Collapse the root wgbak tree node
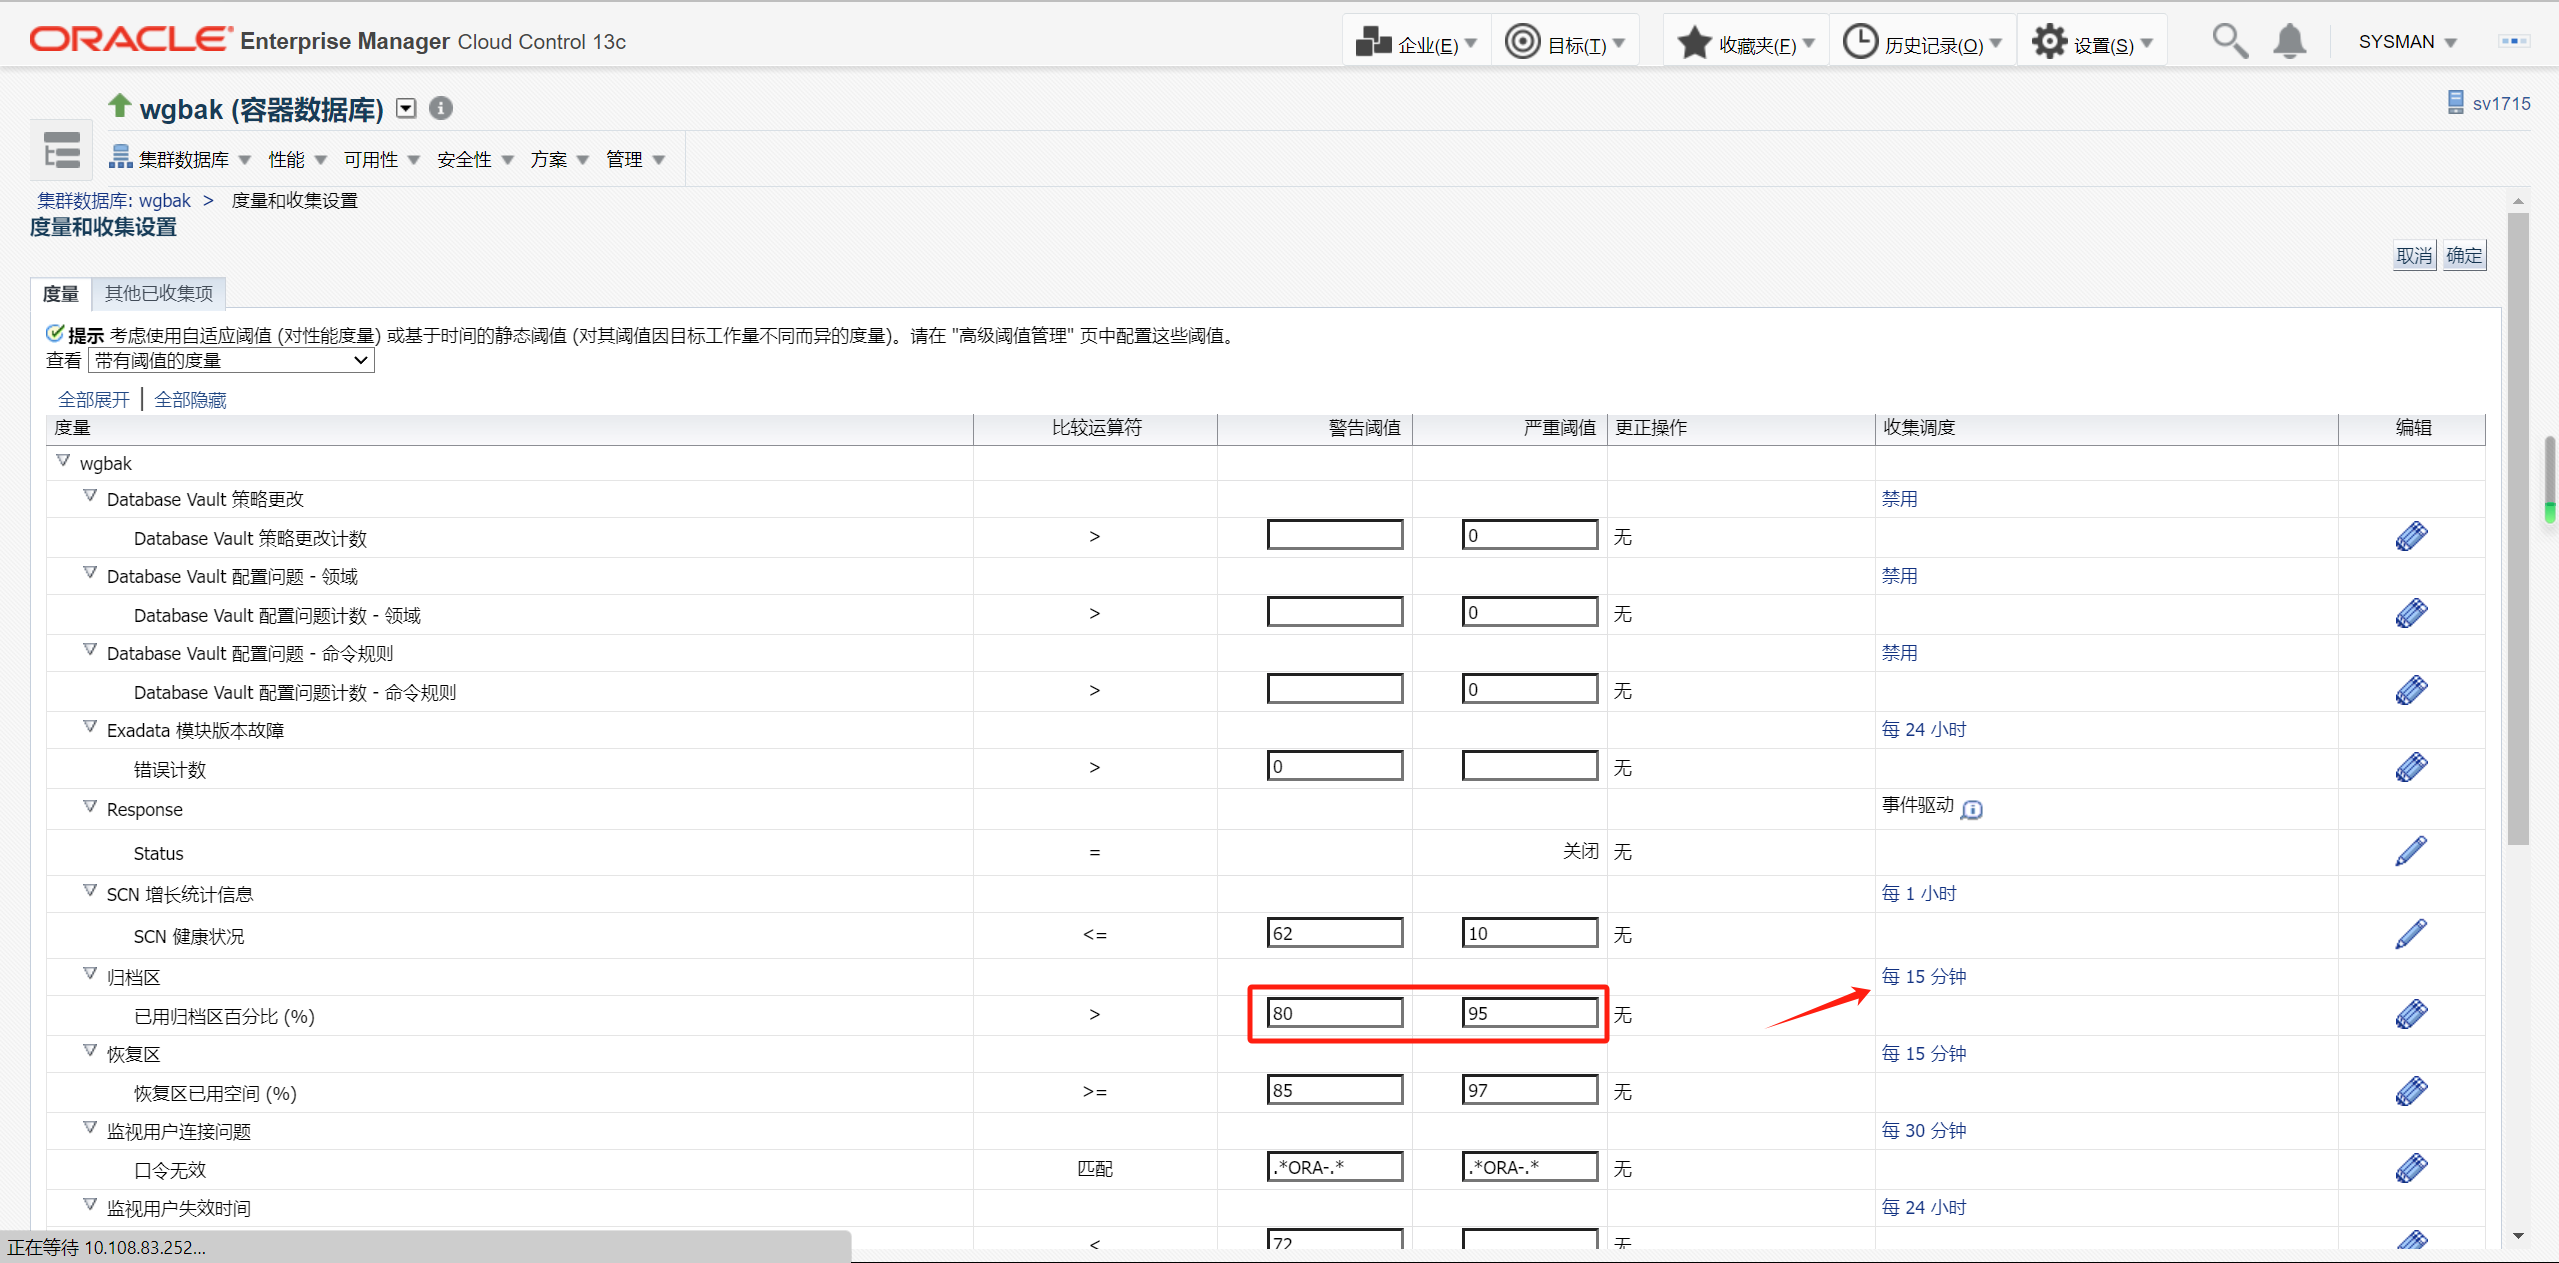 (x=63, y=461)
